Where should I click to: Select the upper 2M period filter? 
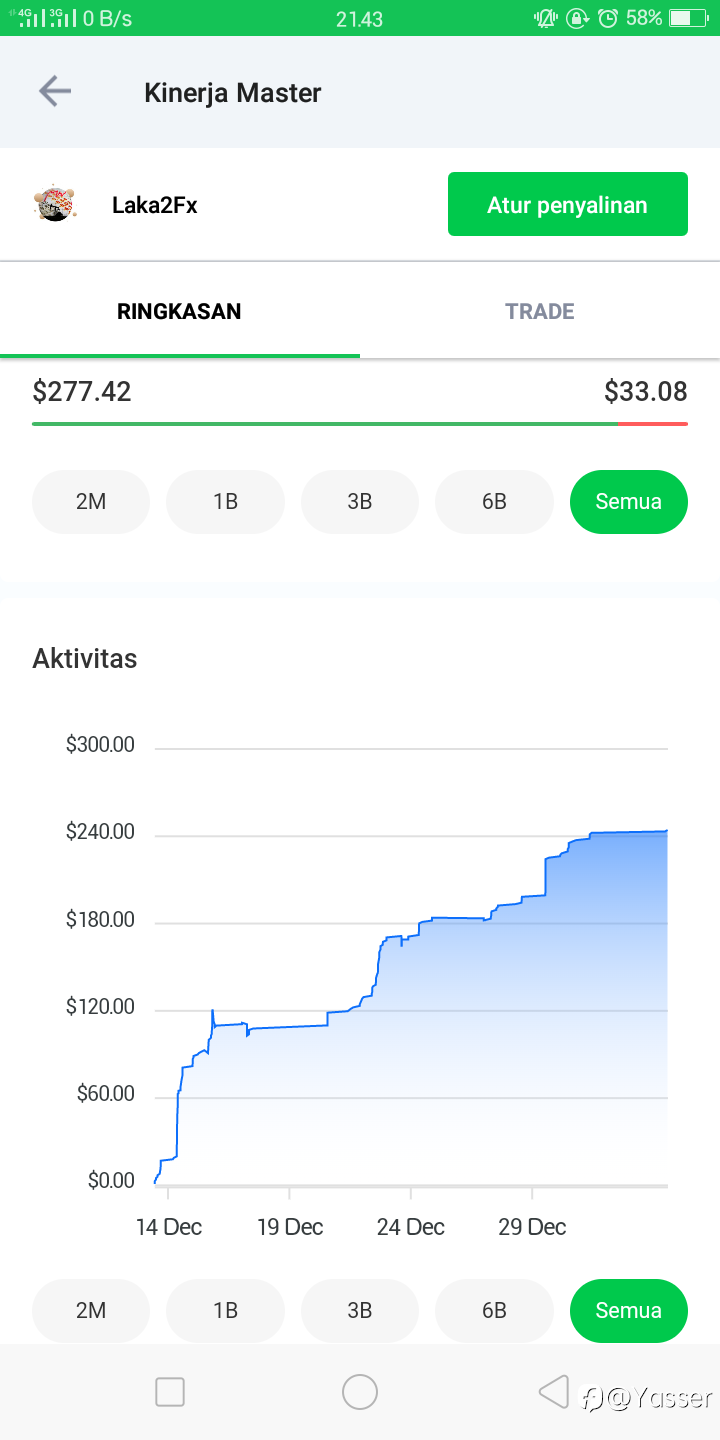pyautogui.click(x=91, y=501)
